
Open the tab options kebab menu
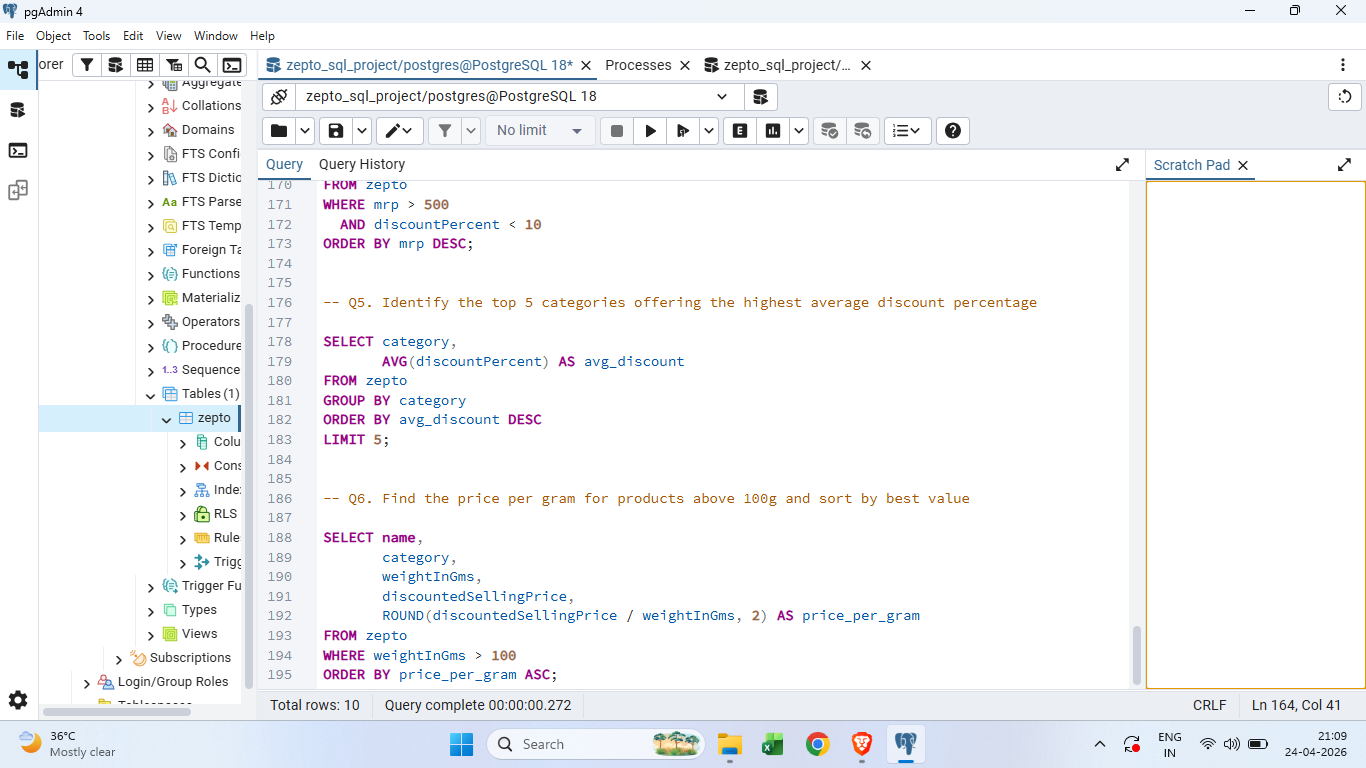pyautogui.click(x=1343, y=65)
